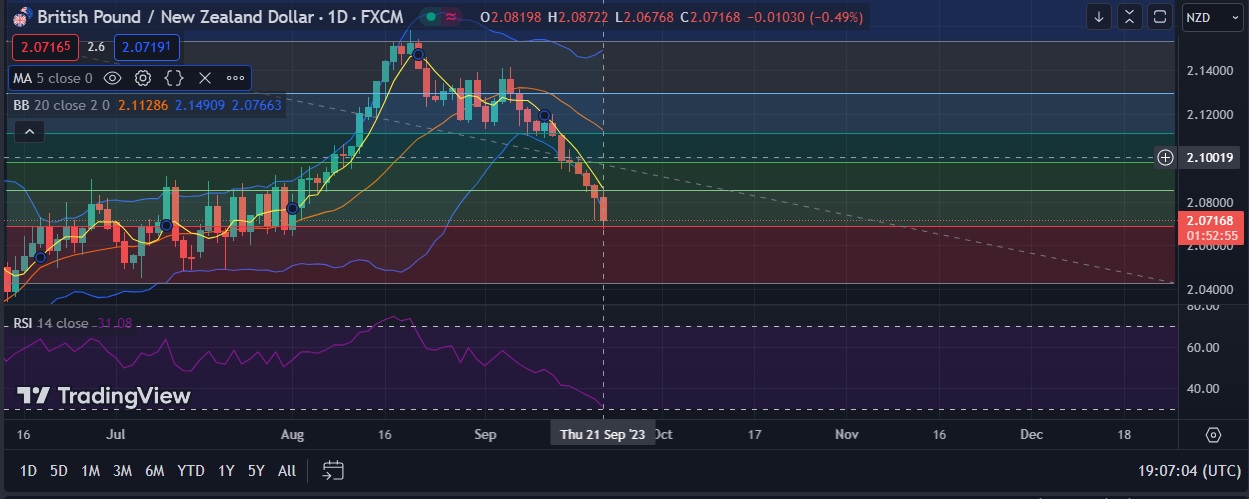Click the current price label 2.07168

[1211, 220]
